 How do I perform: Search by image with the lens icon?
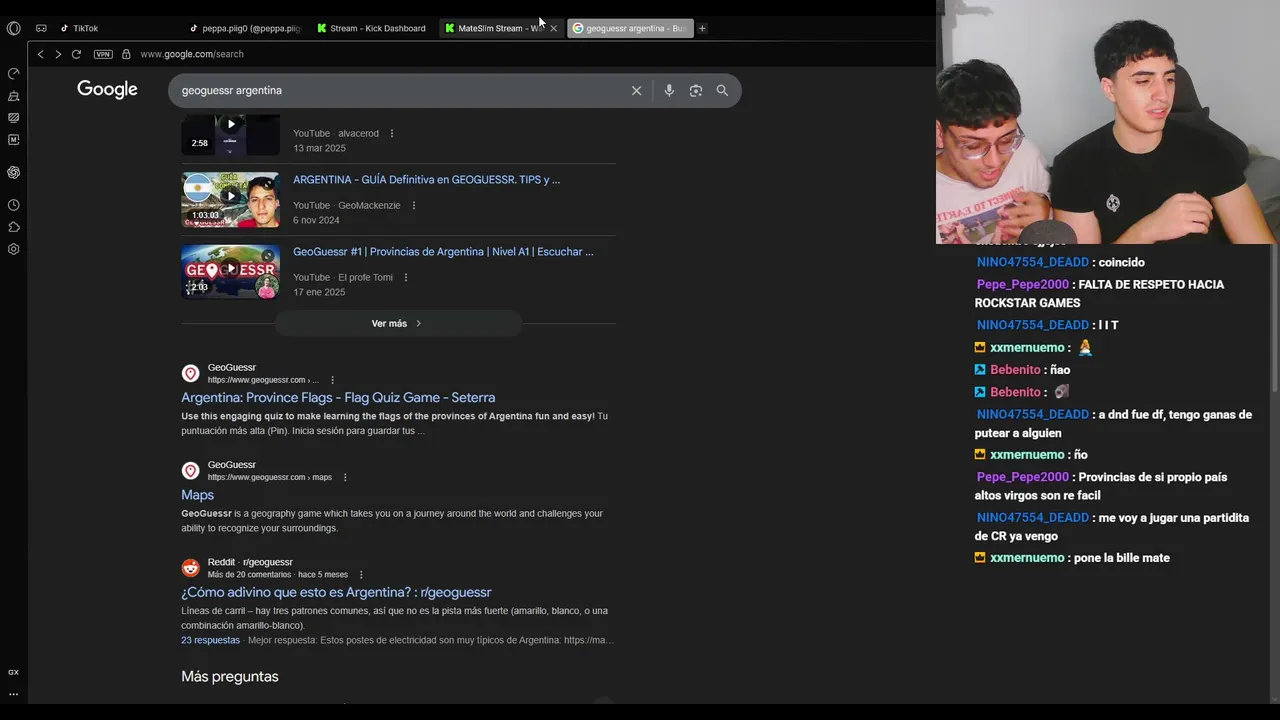point(696,90)
